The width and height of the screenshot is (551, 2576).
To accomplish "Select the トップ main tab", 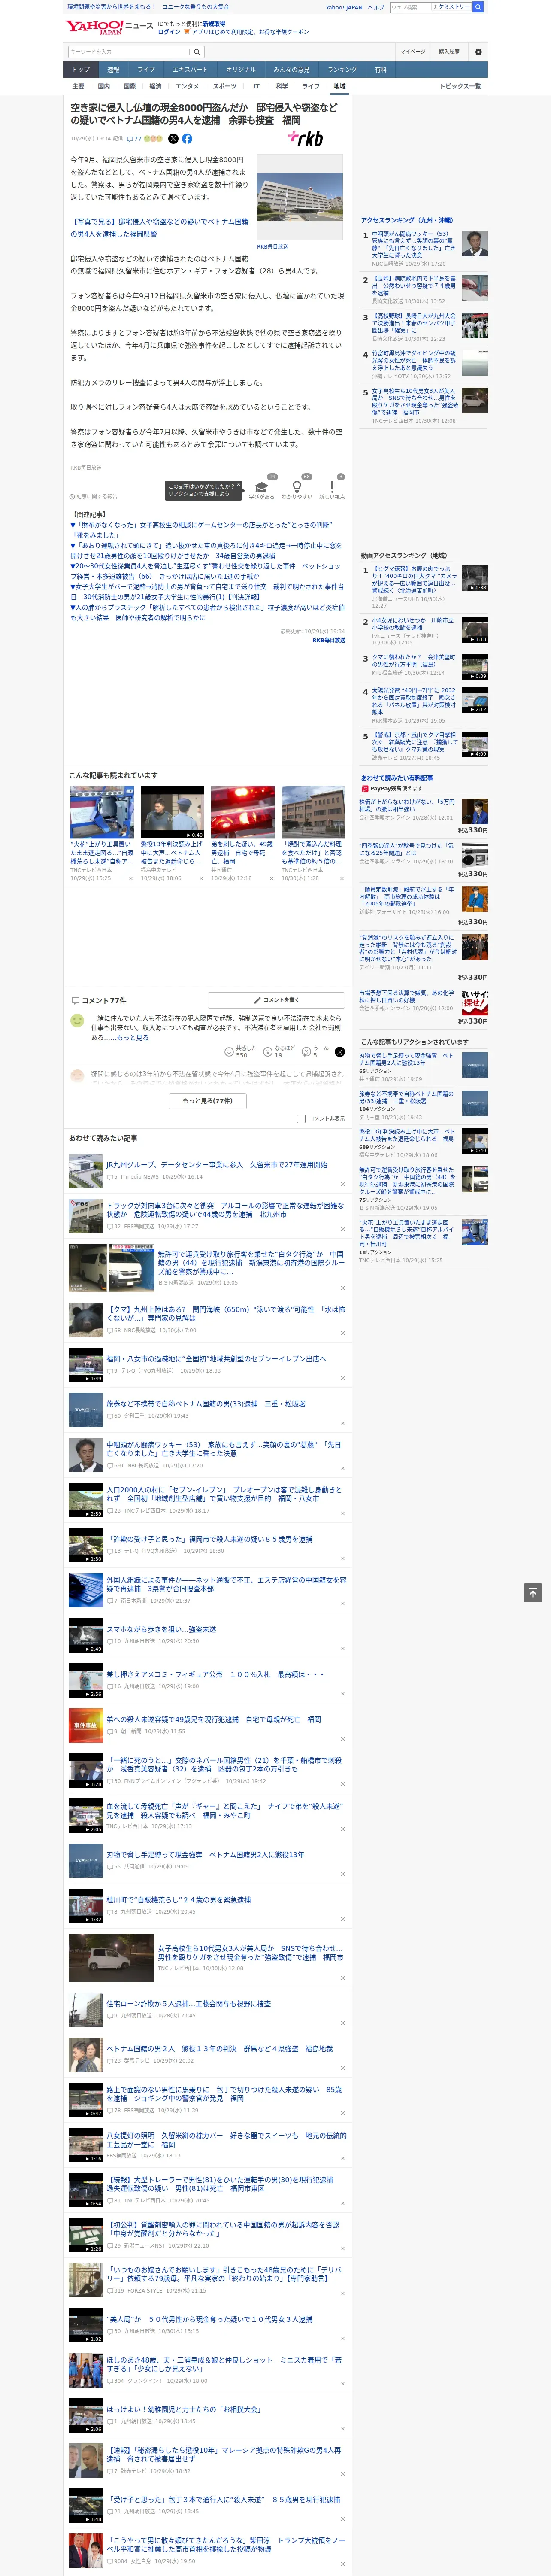I will (x=81, y=70).
